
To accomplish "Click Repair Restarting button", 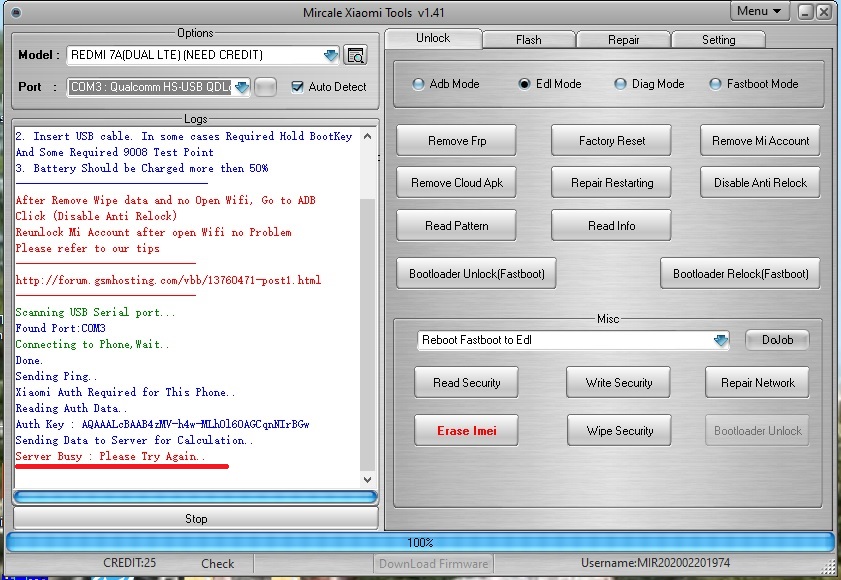I will [x=611, y=182].
